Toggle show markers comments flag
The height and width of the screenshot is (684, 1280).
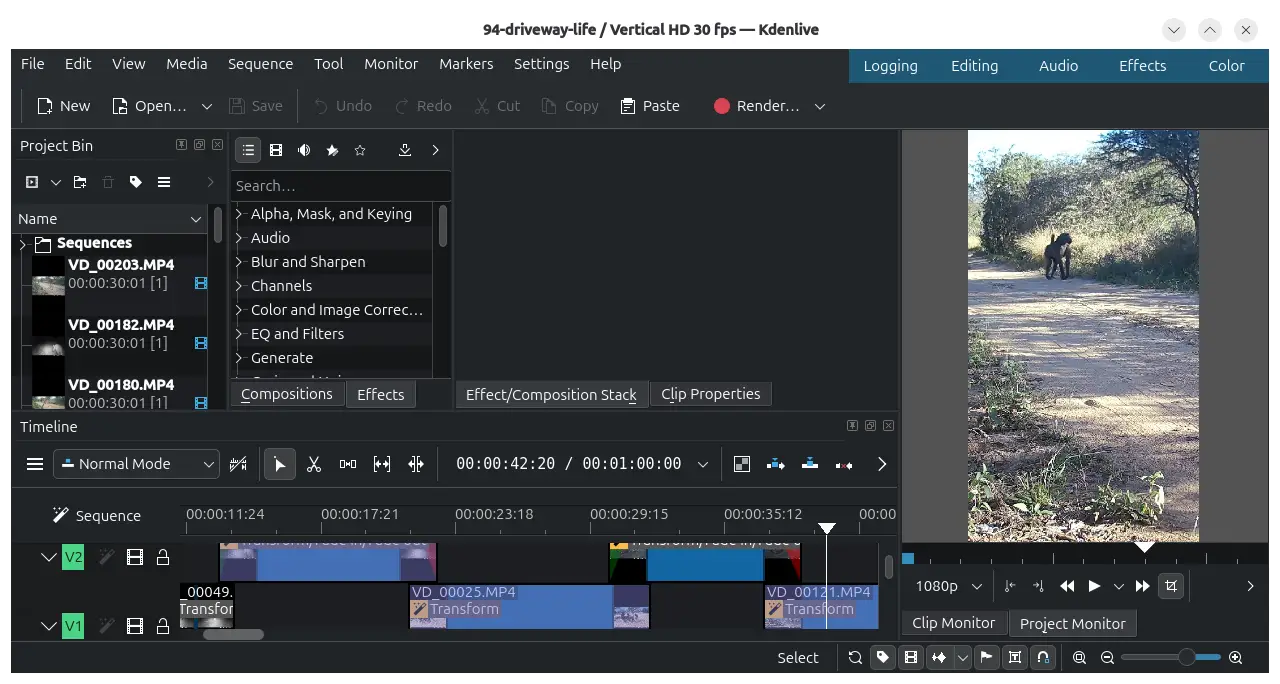click(987, 657)
